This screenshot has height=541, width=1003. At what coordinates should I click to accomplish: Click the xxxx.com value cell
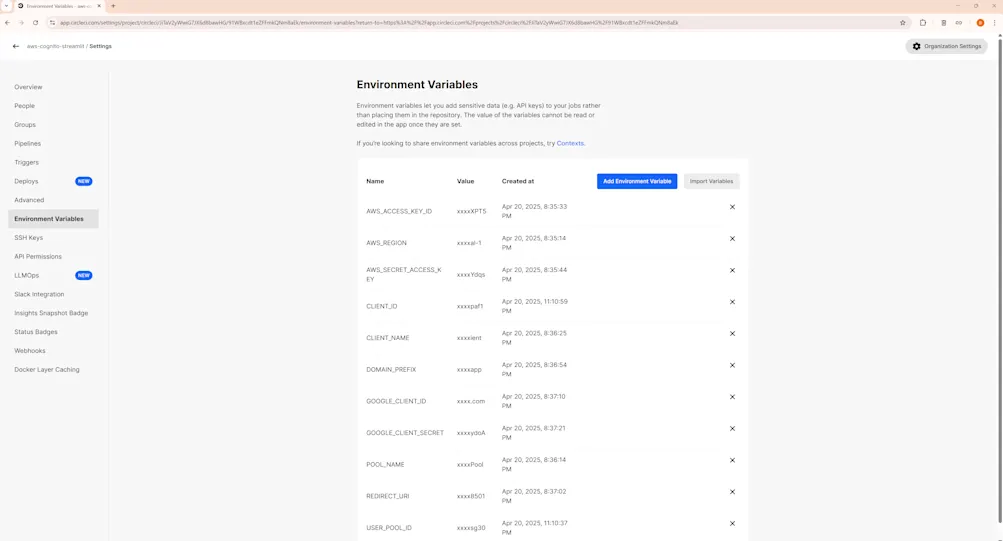point(471,402)
